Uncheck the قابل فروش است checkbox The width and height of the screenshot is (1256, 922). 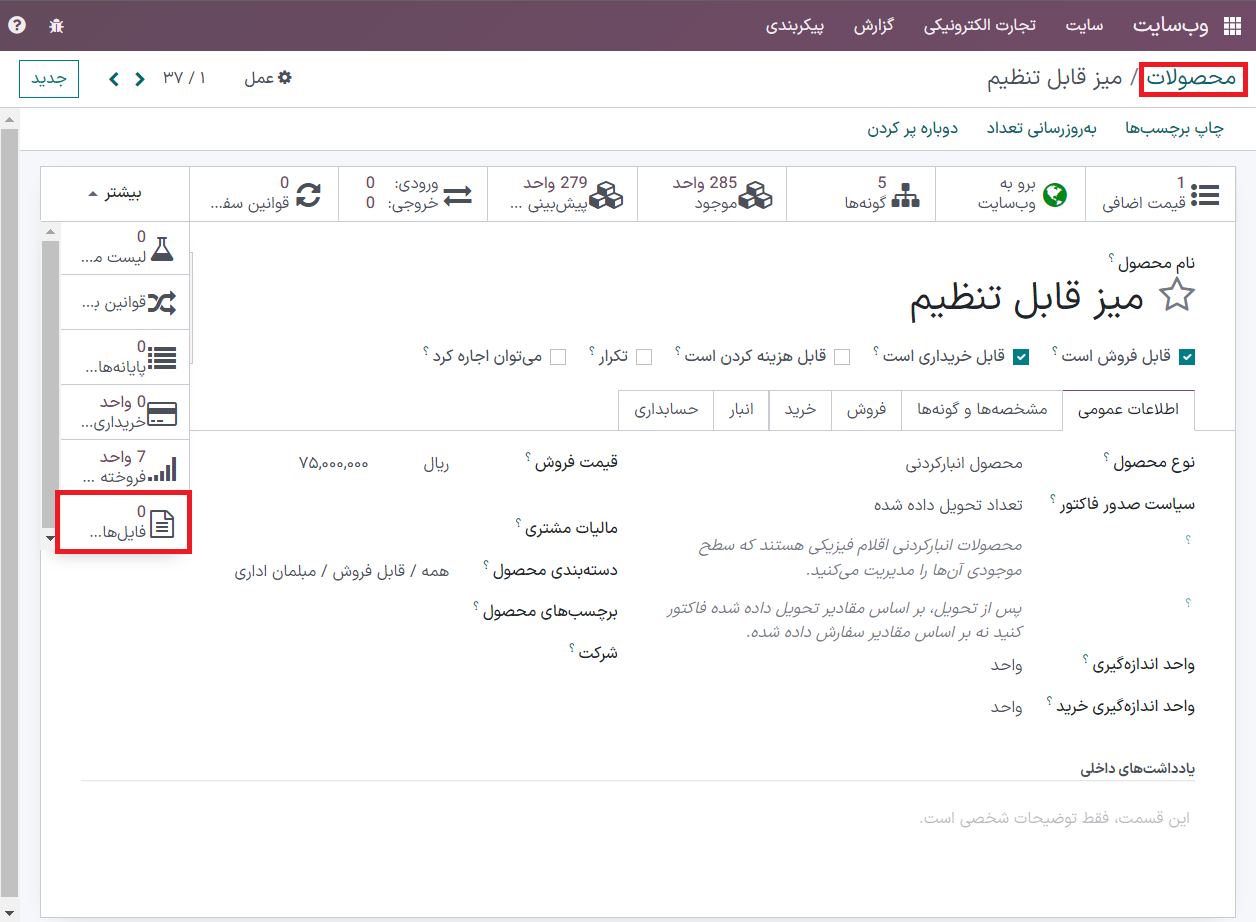click(1187, 357)
